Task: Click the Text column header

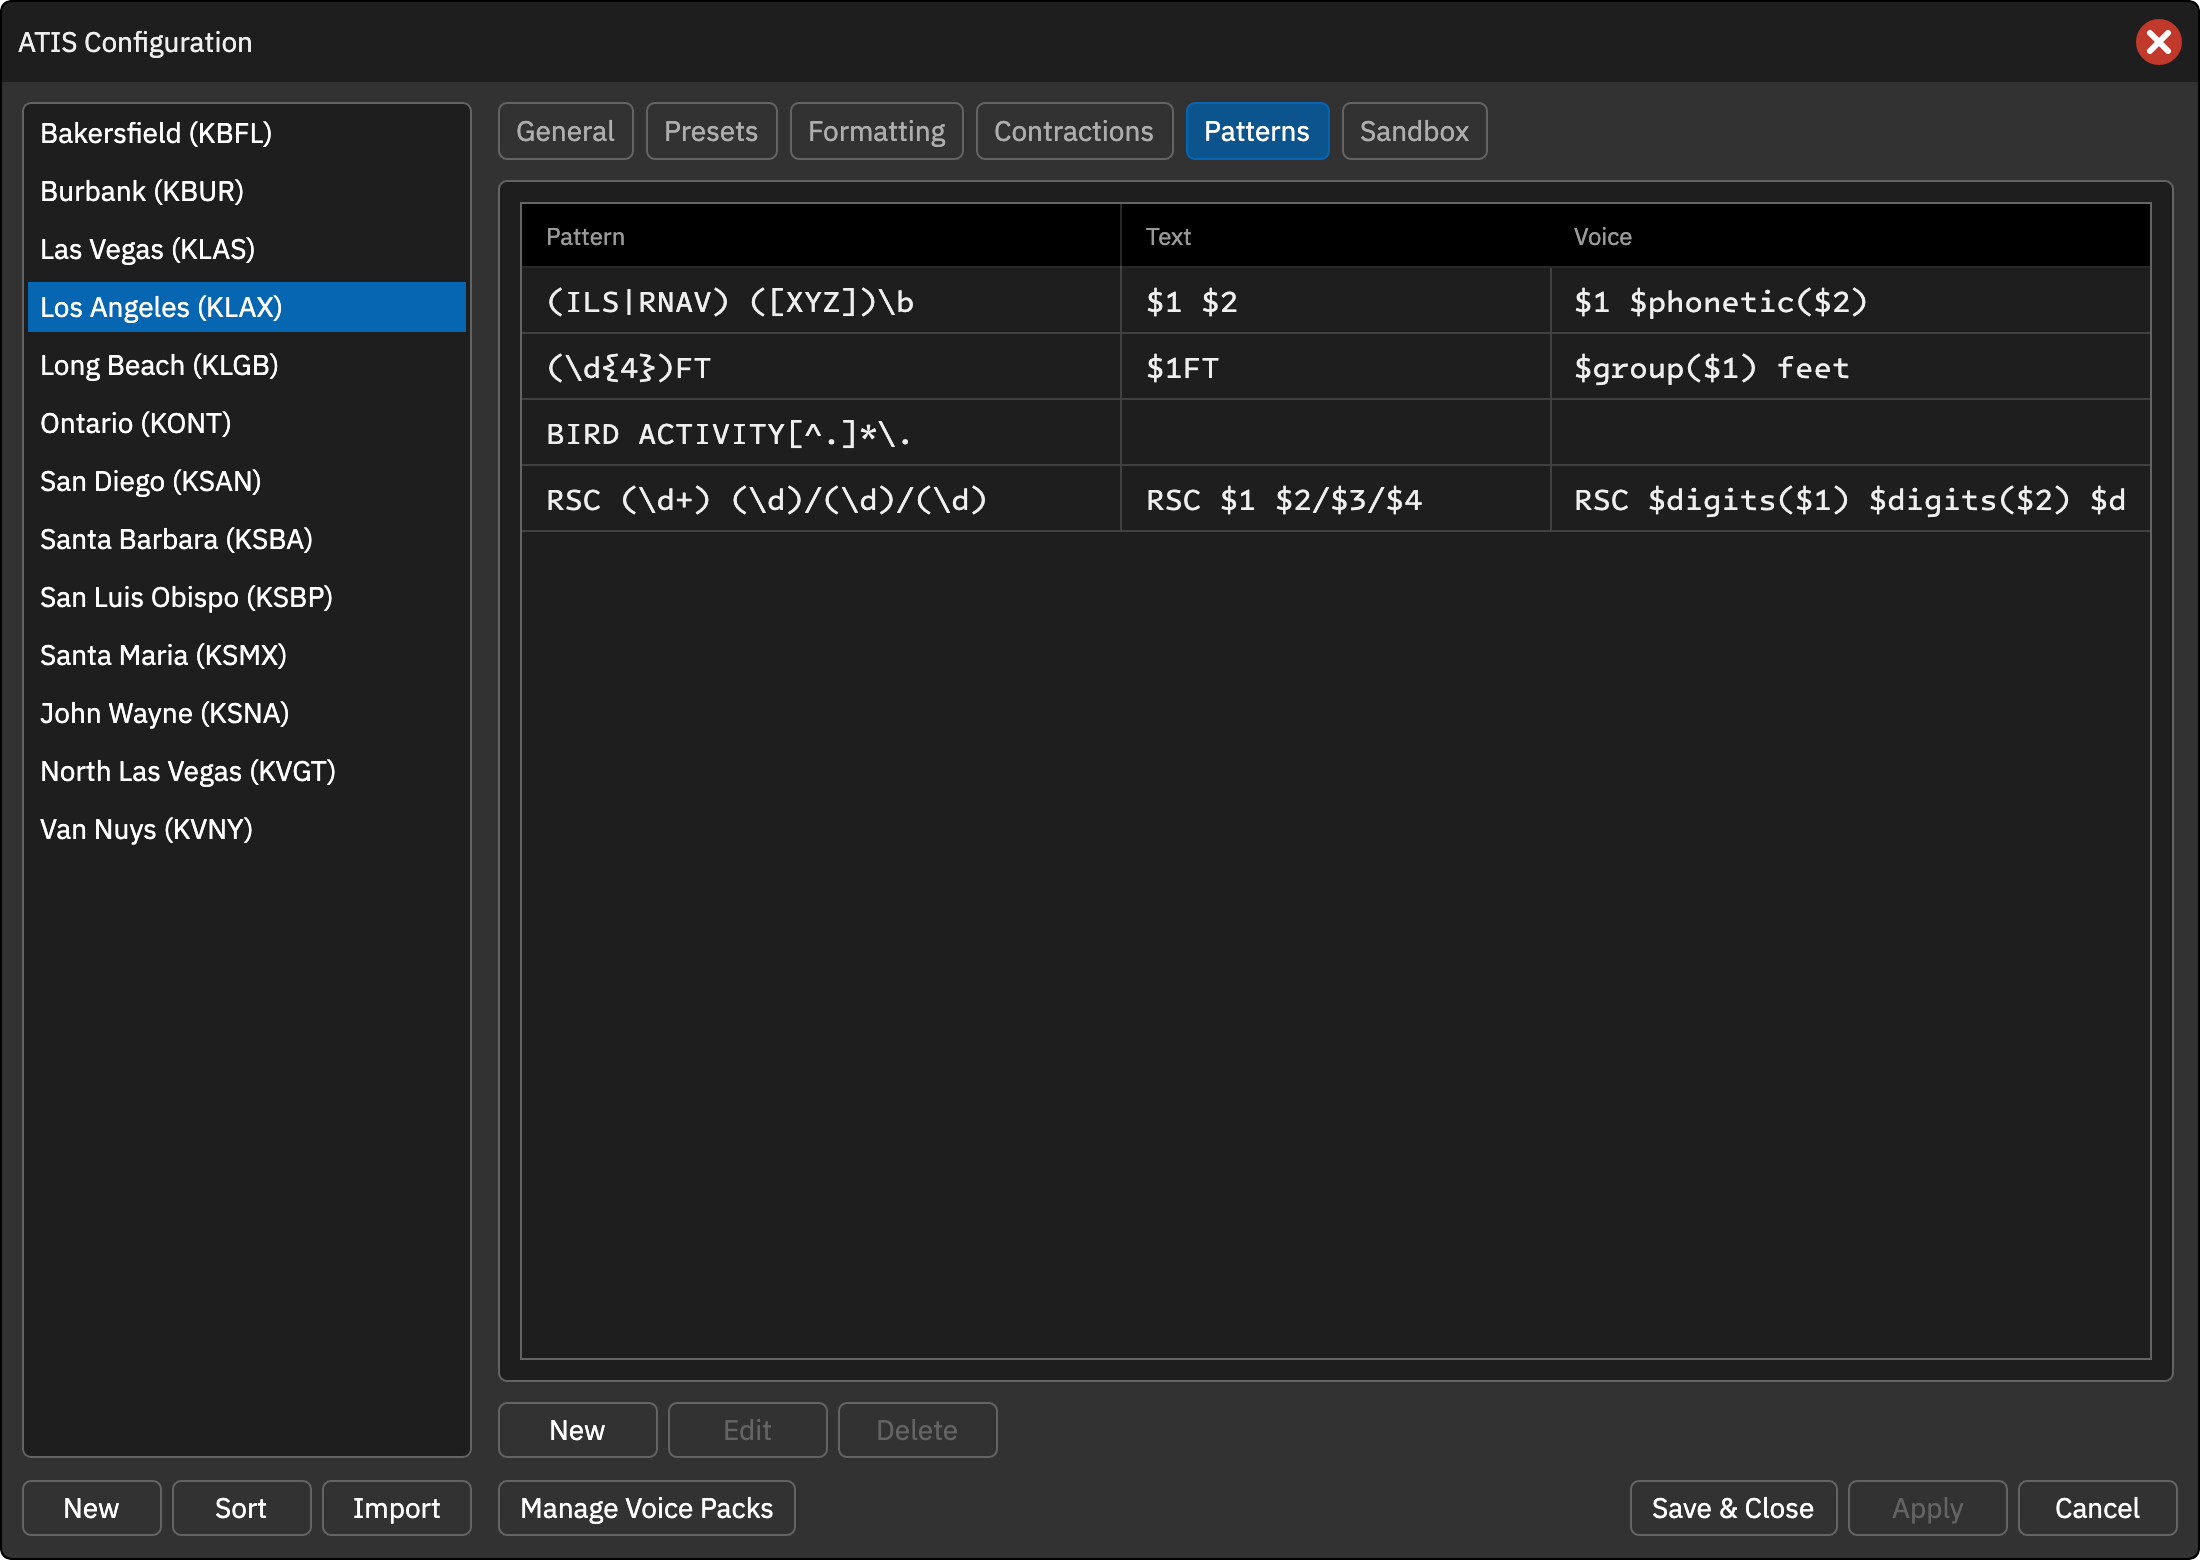Action: coord(1336,236)
